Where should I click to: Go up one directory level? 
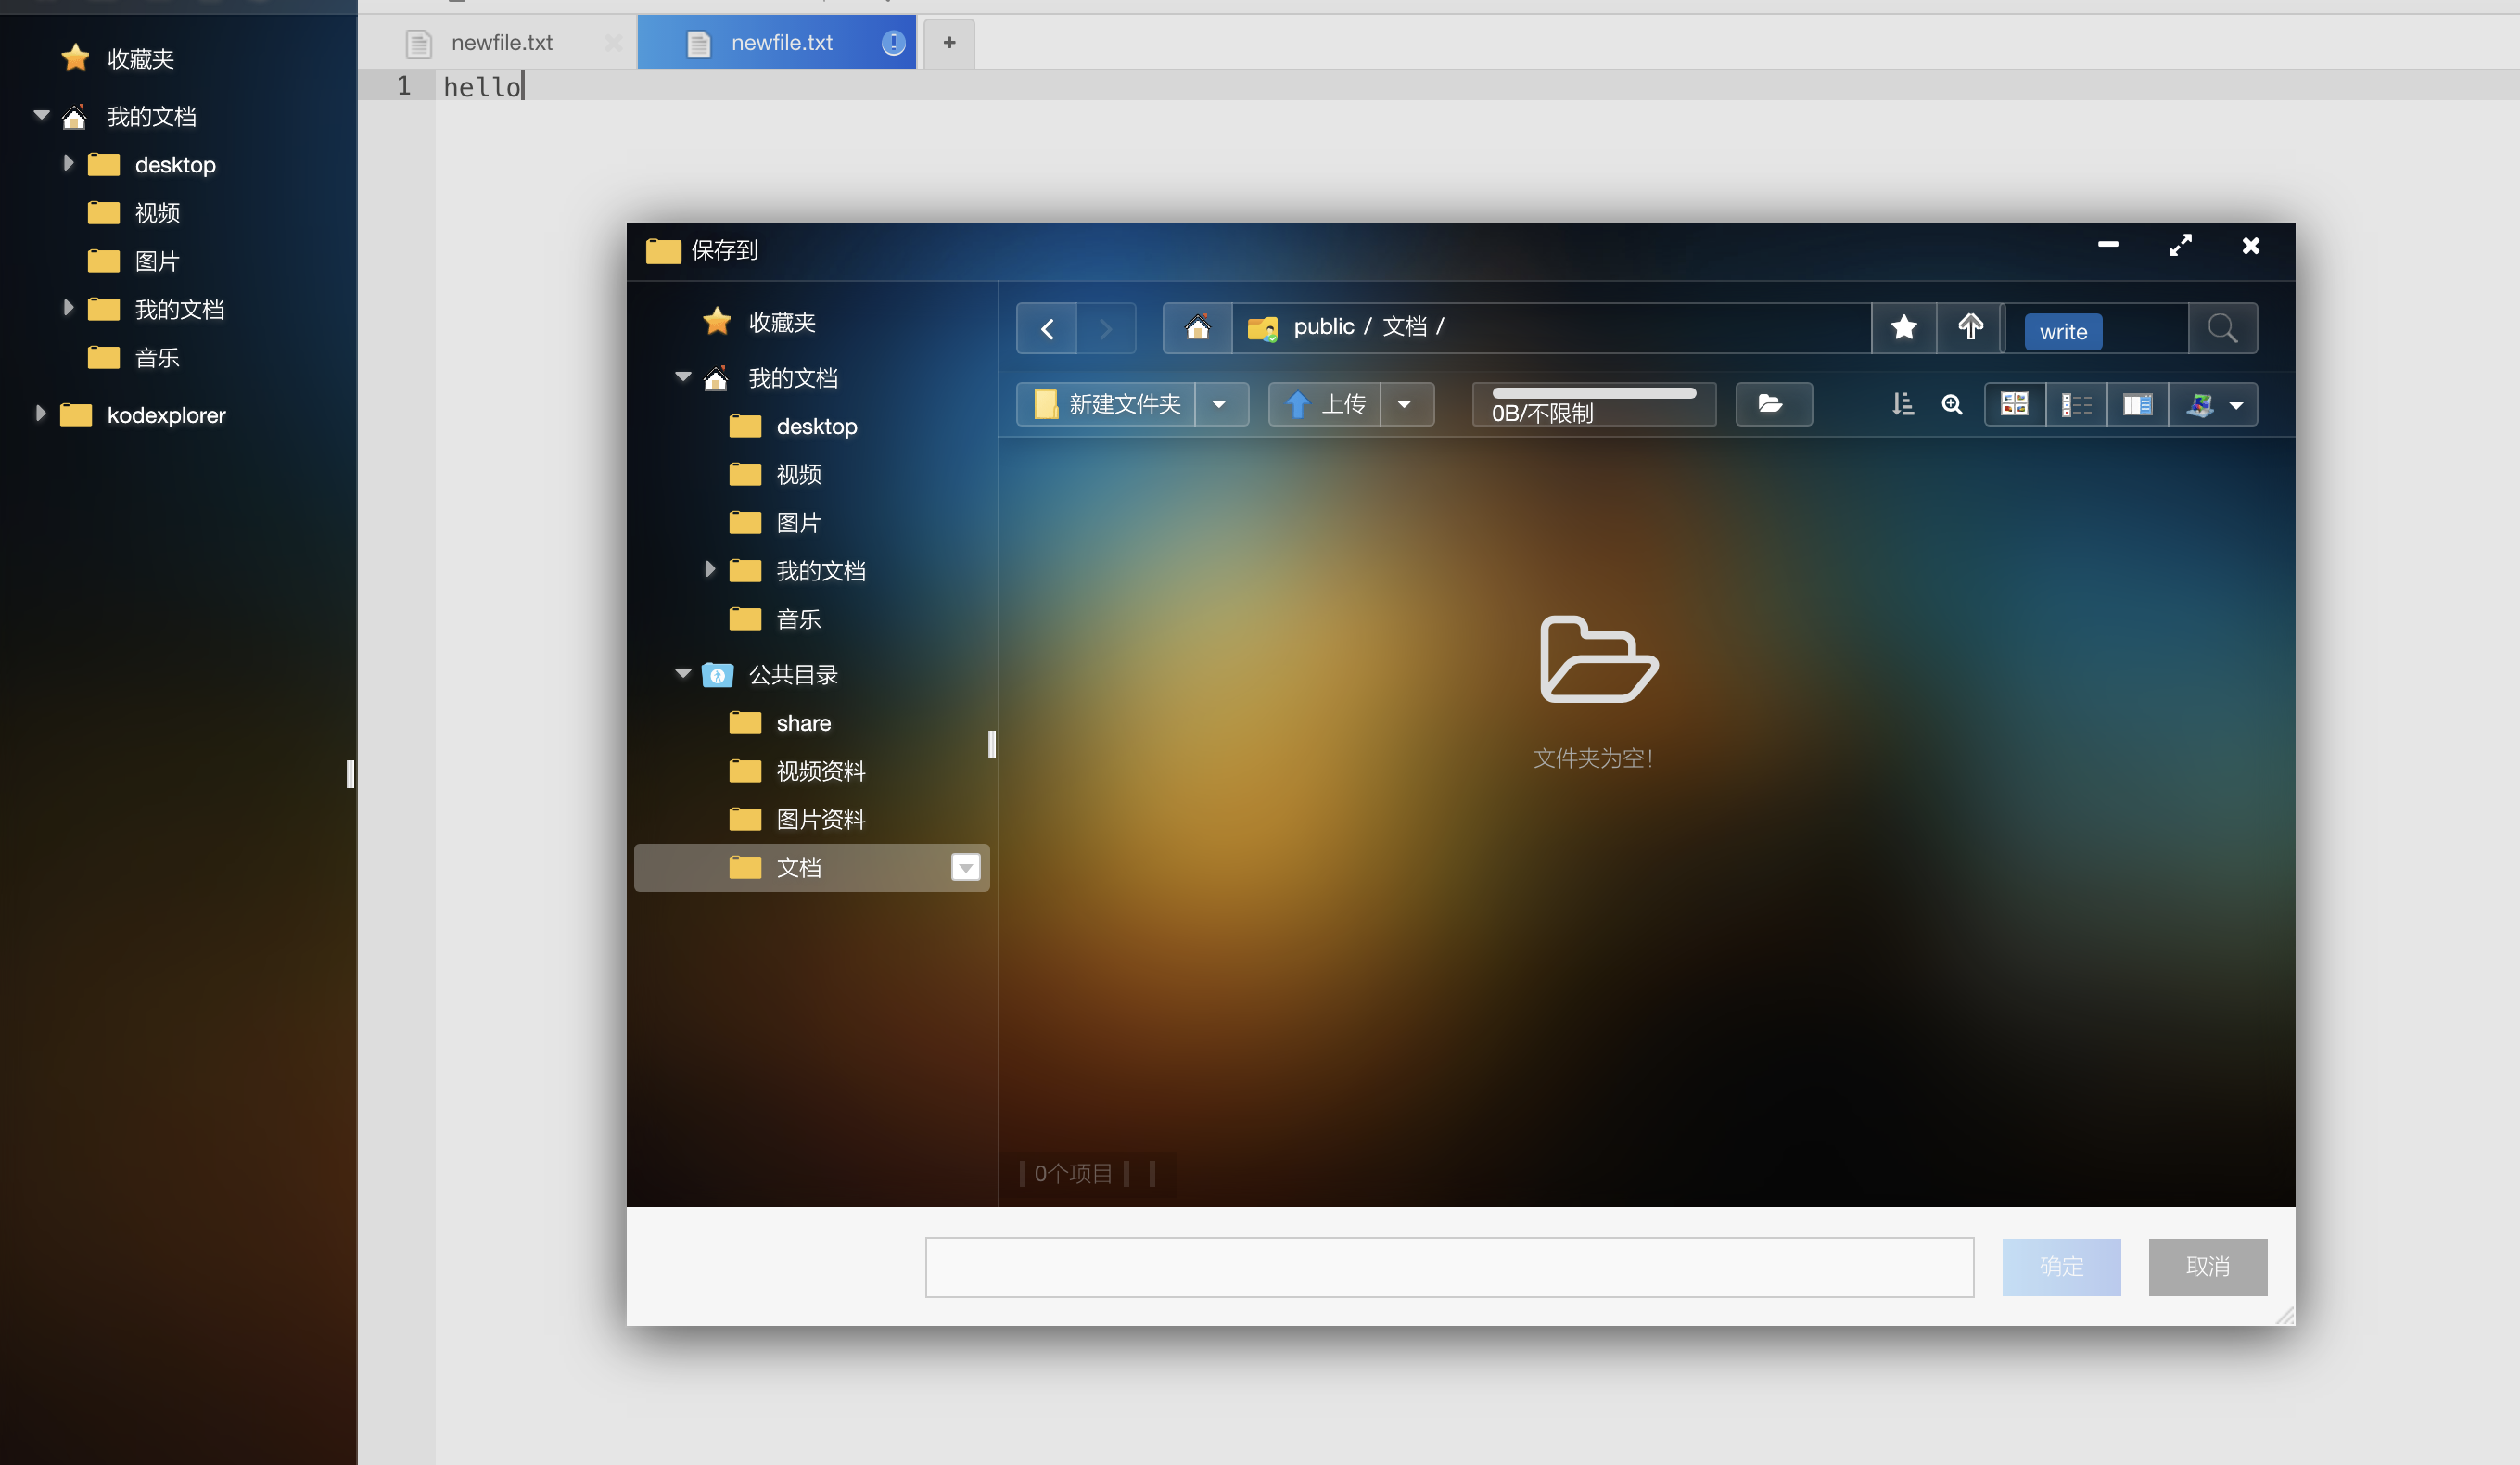tap(1970, 327)
